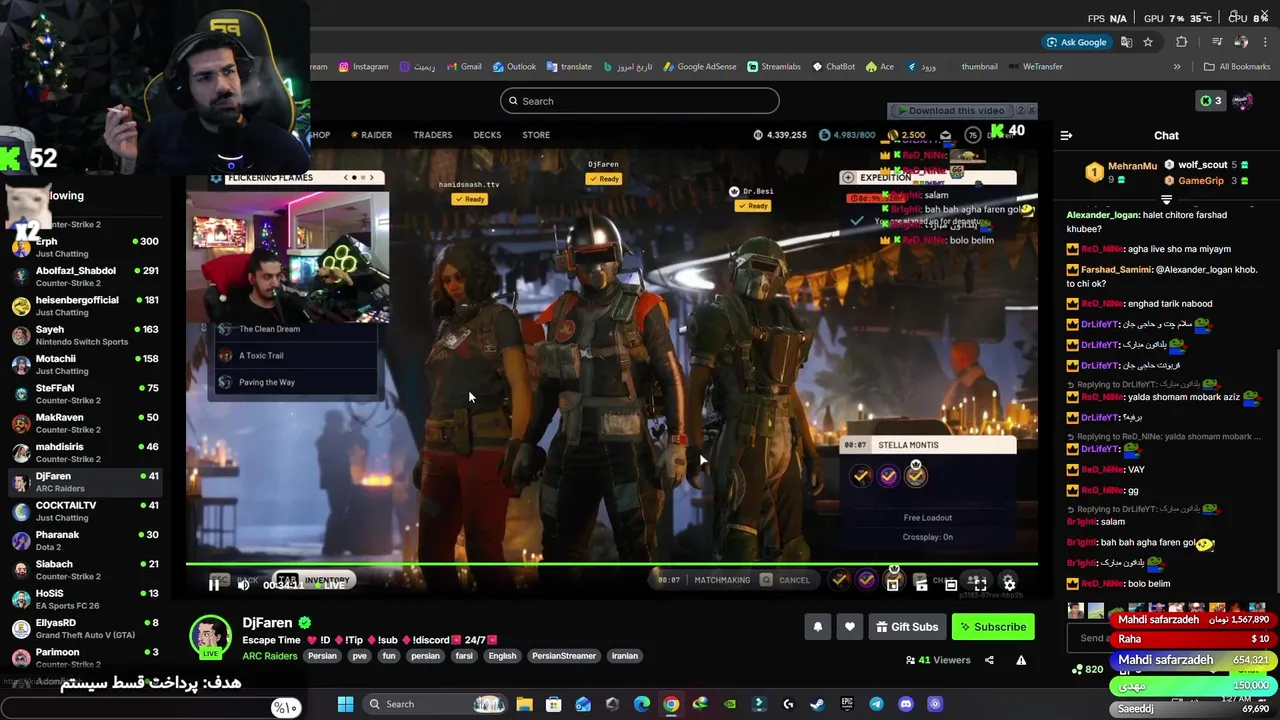Click the Ask Google button in address bar
The height and width of the screenshot is (720, 1280).
point(1076,42)
